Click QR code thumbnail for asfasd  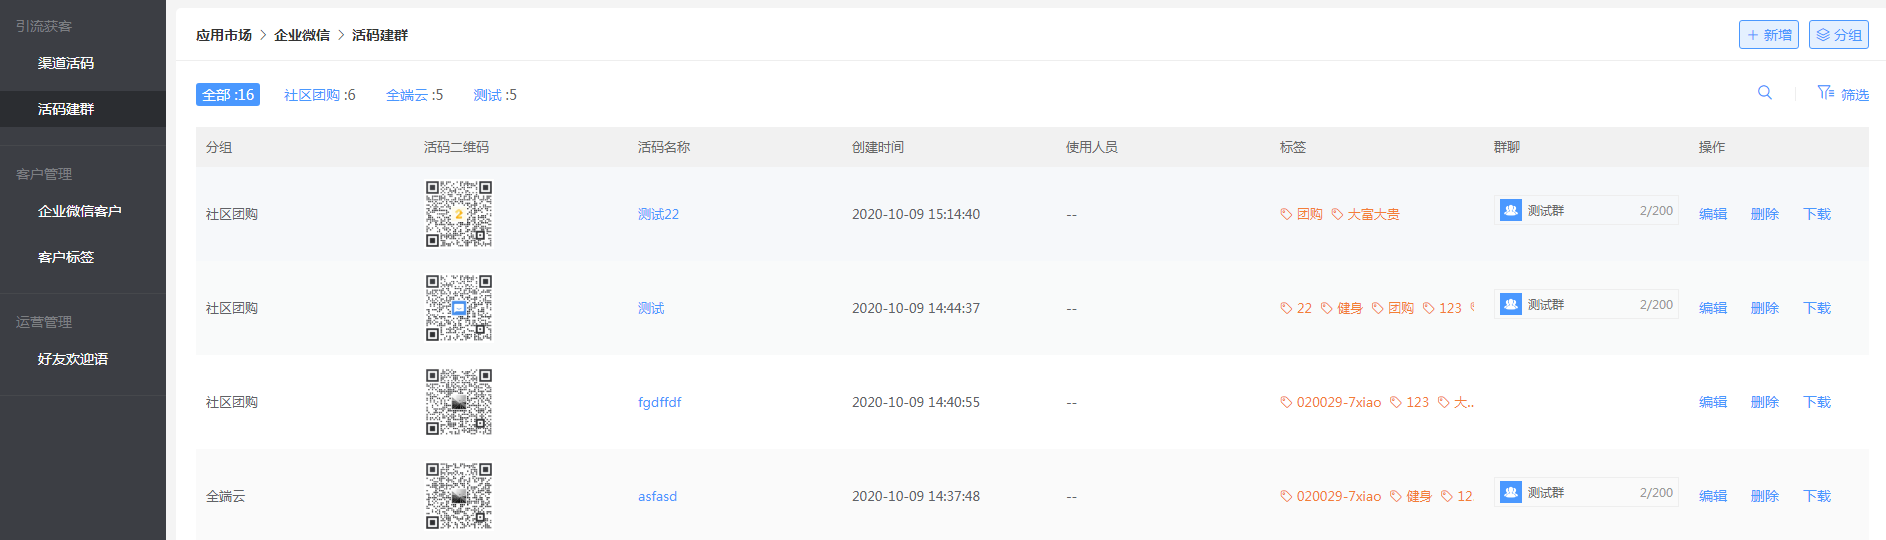click(x=459, y=496)
